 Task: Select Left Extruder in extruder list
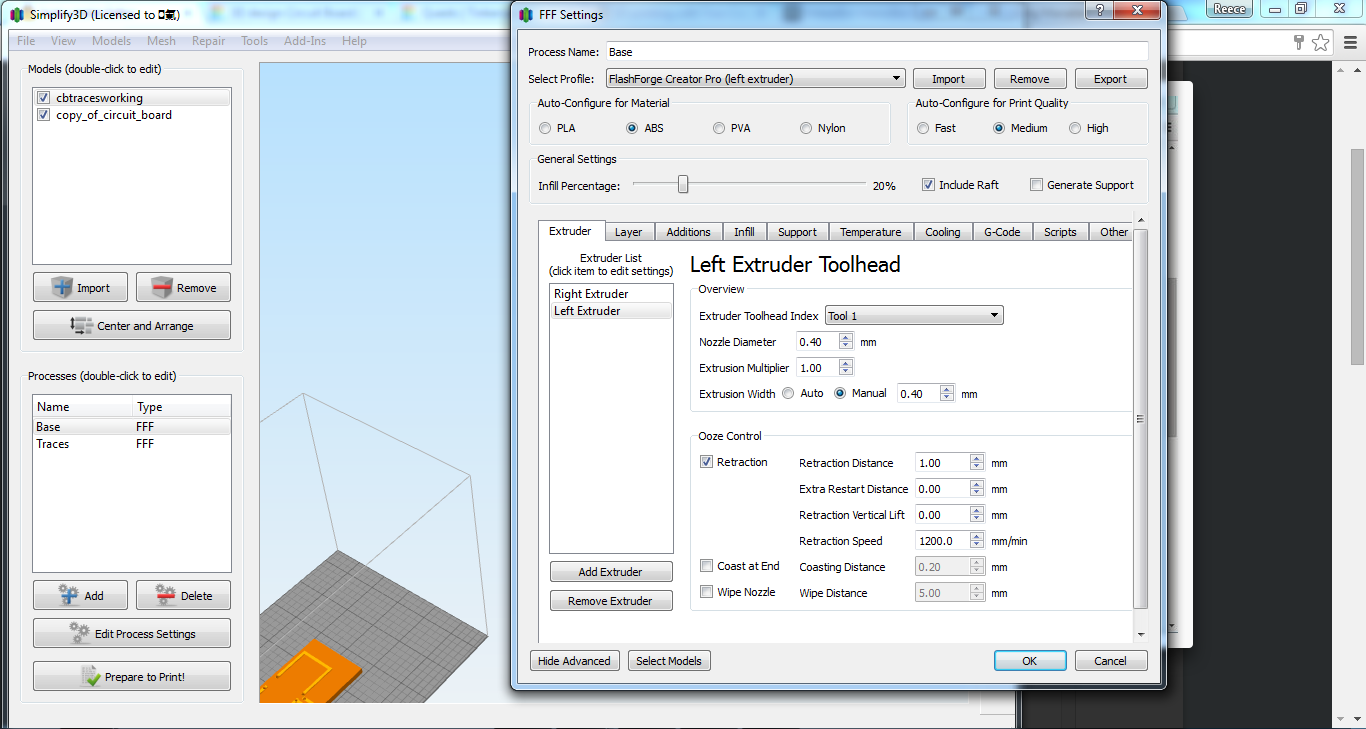coord(611,311)
